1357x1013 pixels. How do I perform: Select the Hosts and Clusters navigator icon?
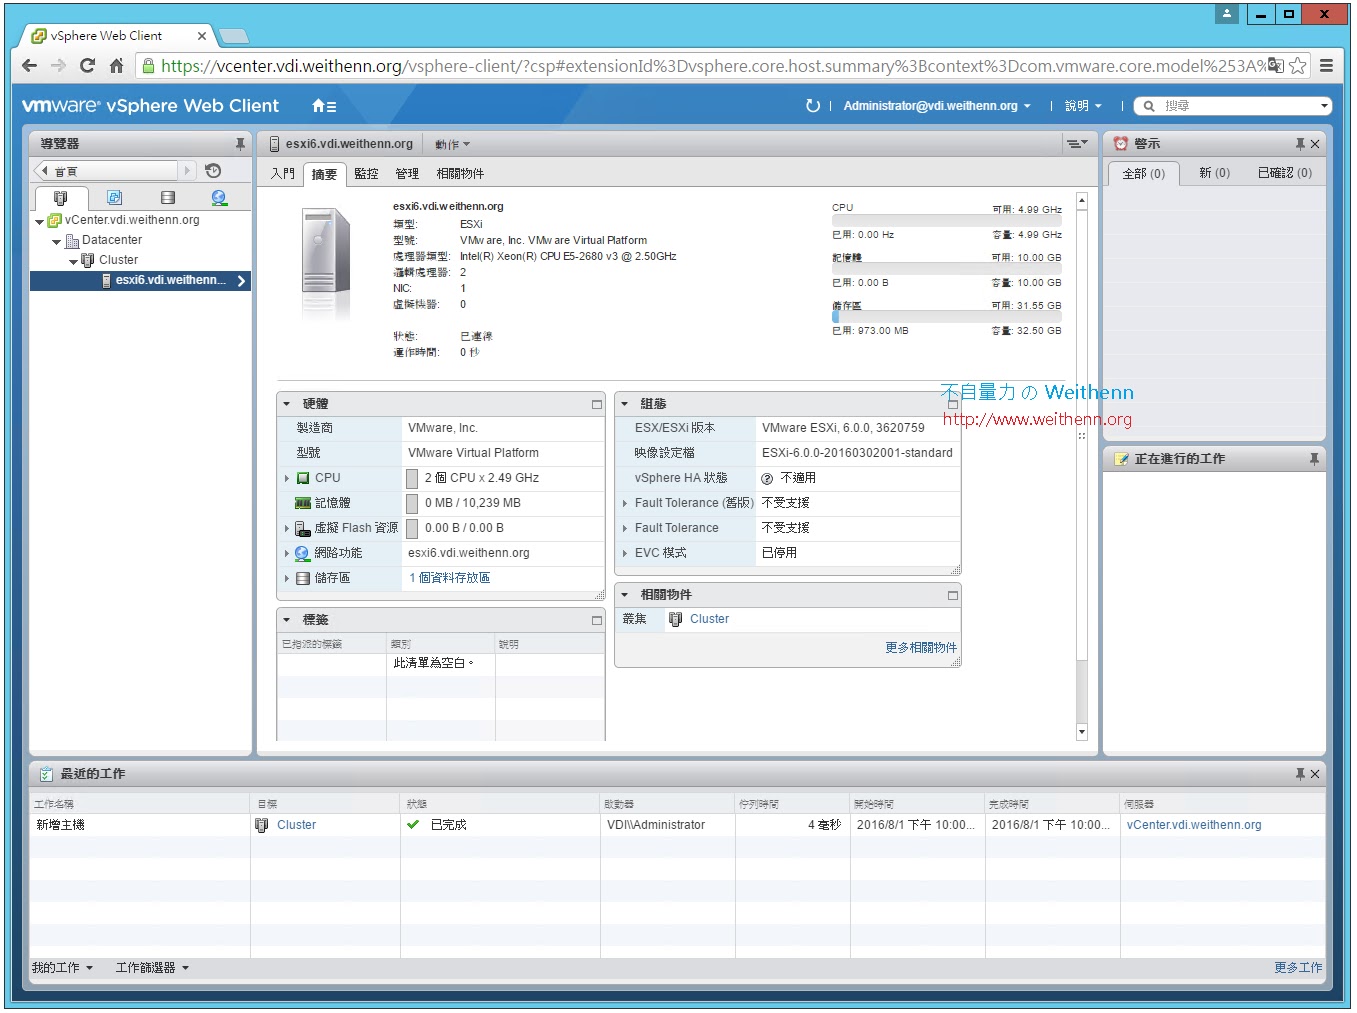(62, 197)
